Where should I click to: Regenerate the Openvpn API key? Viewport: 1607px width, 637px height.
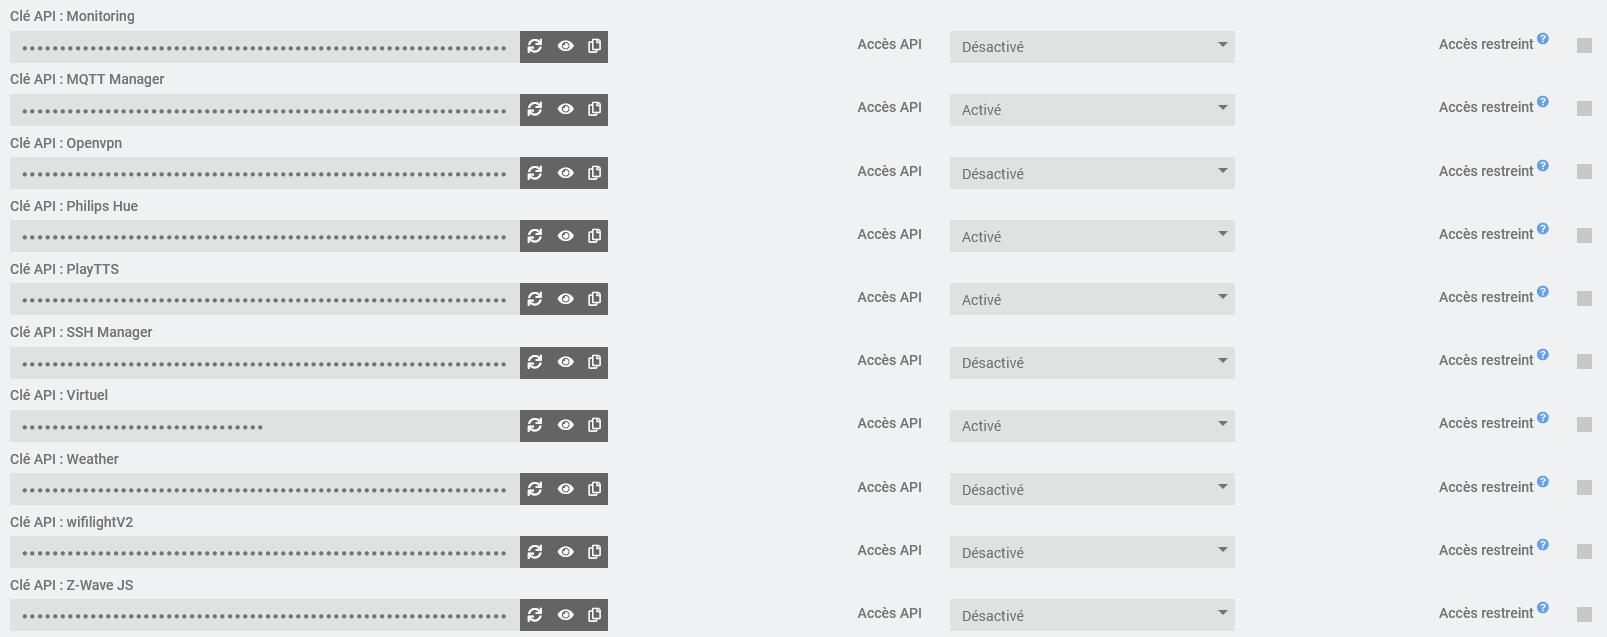pyautogui.click(x=535, y=173)
